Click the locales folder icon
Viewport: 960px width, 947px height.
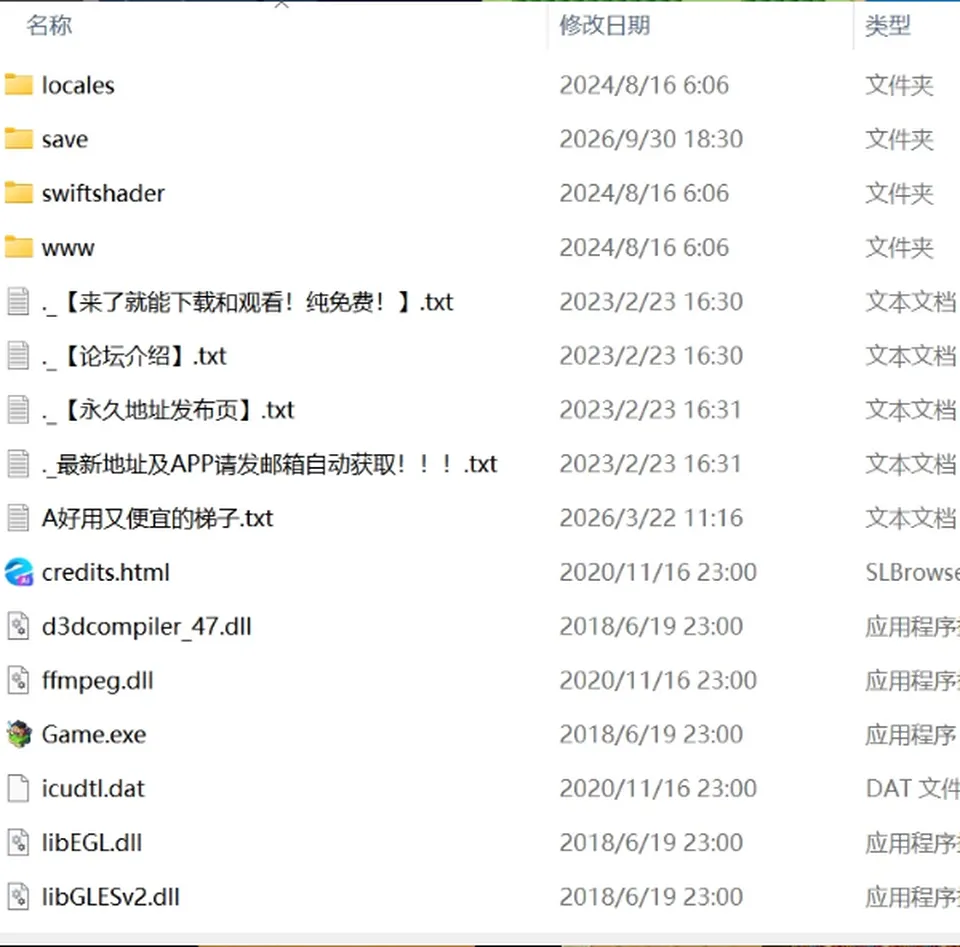click(x=18, y=85)
